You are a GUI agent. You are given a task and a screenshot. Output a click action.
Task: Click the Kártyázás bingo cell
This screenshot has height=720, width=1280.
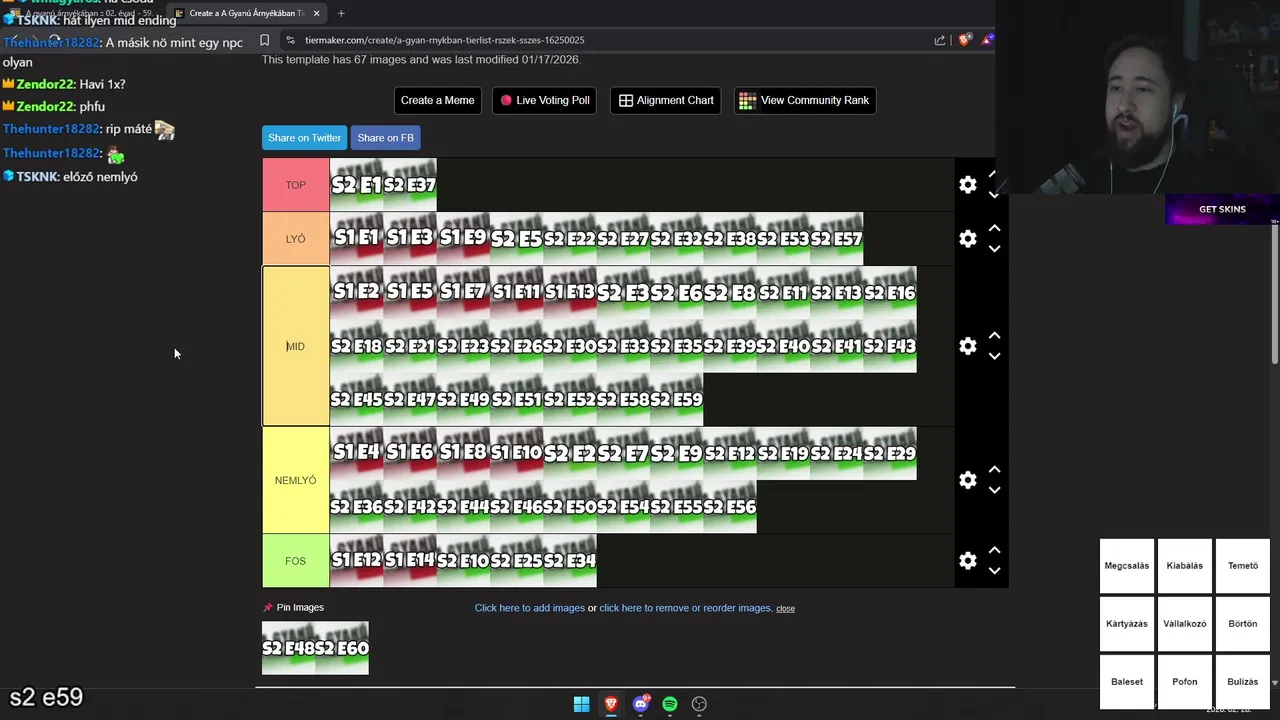1127,624
